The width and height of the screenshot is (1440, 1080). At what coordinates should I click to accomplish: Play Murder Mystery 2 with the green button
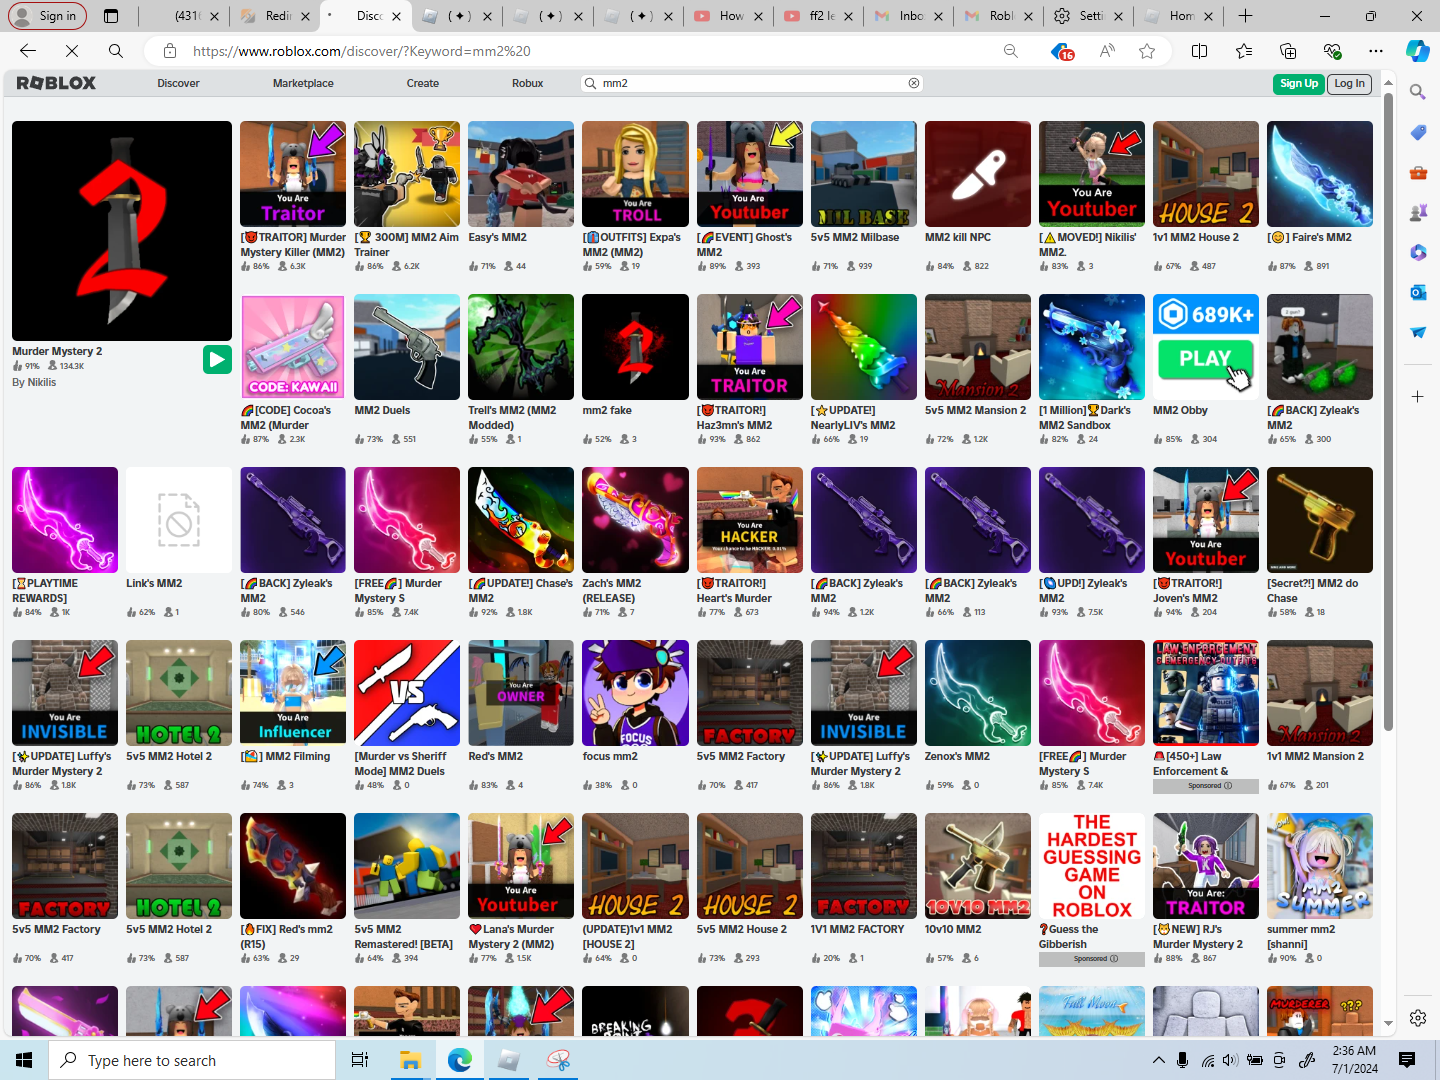coord(217,359)
